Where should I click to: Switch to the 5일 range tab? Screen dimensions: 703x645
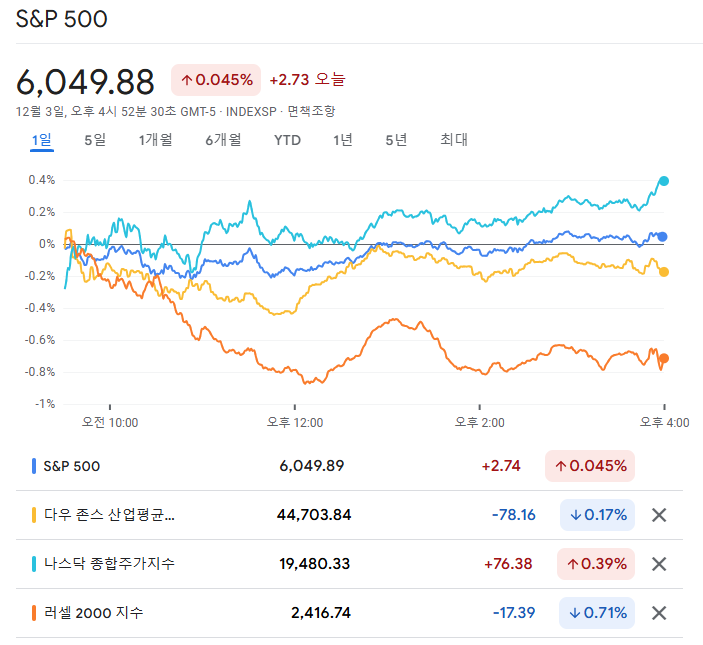tap(95, 140)
